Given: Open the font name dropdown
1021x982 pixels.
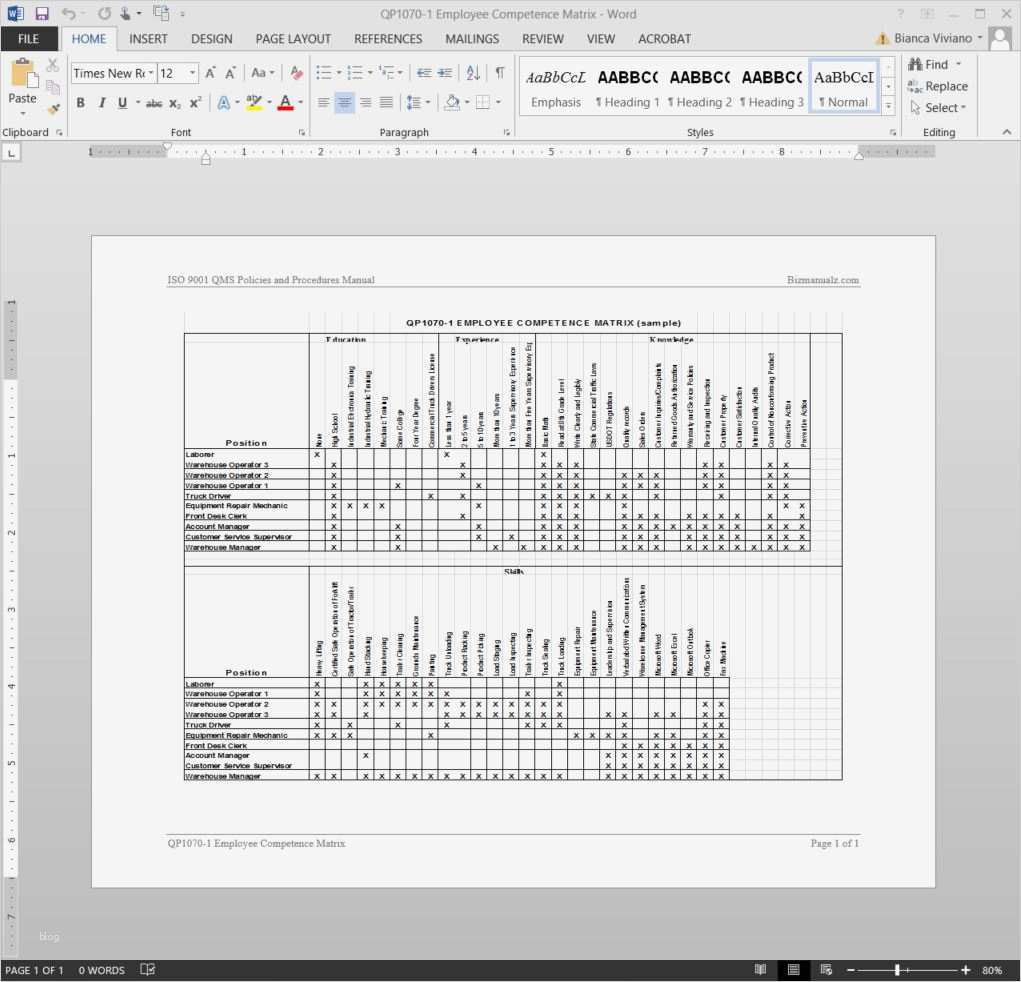Looking at the screenshot, I should point(150,73).
